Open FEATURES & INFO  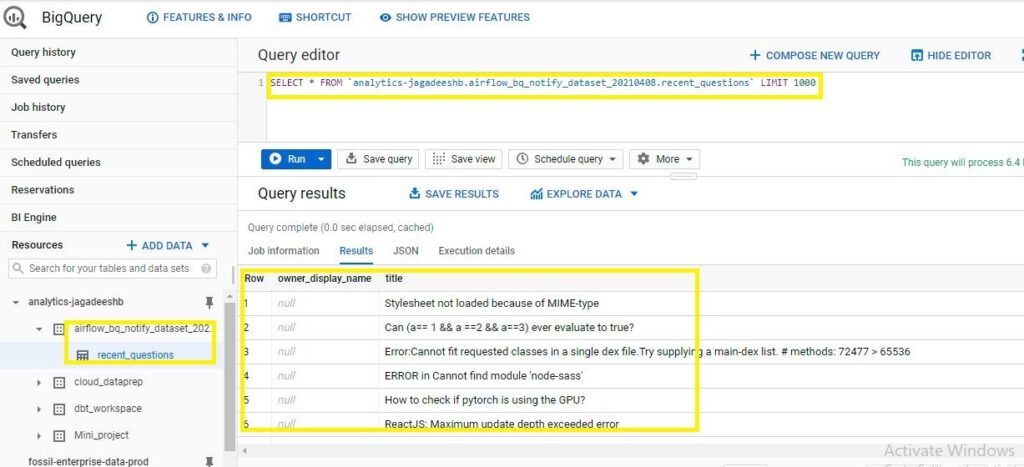[x=199, y=18]
